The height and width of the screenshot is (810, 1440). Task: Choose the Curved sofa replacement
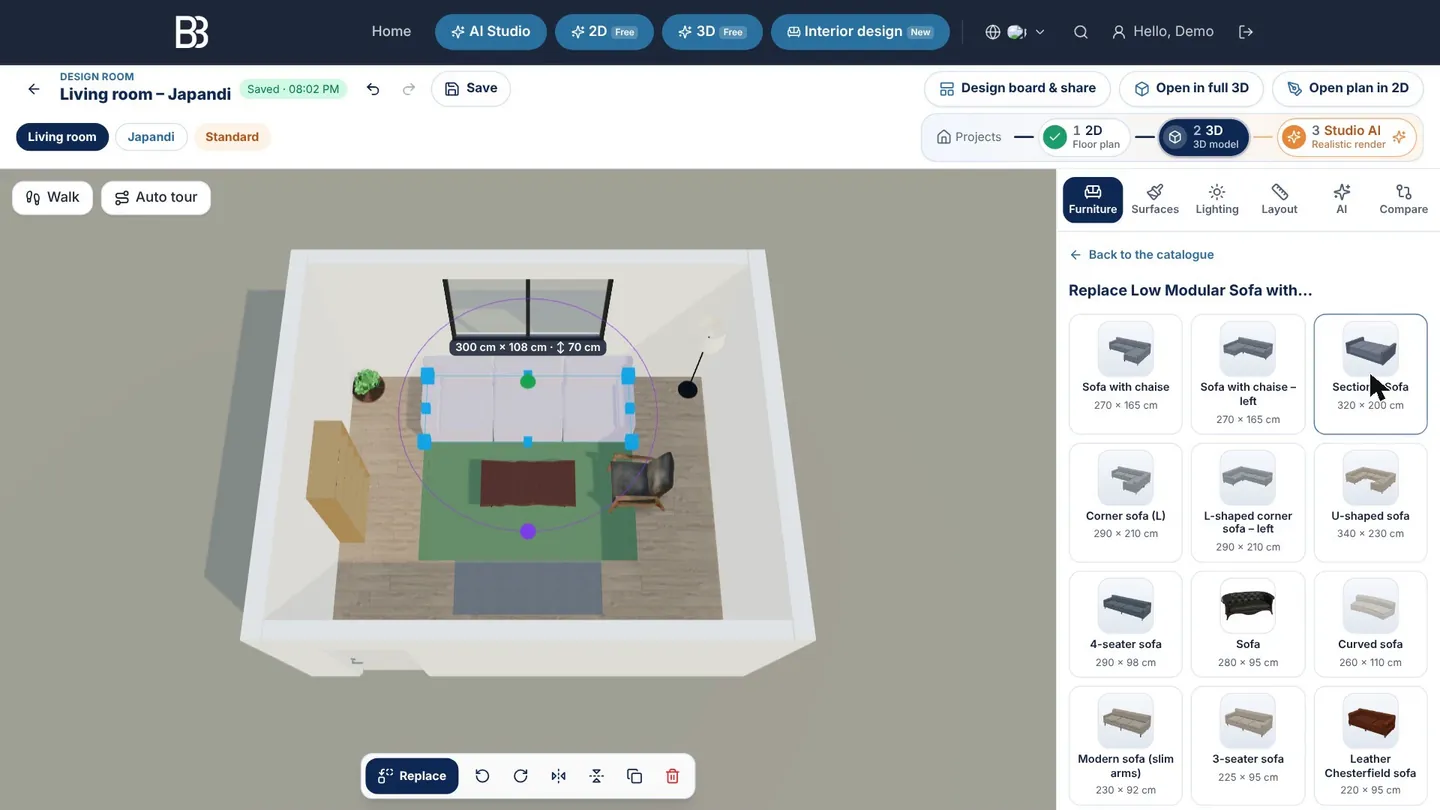pyautogui.click(x=1370, y=625)
